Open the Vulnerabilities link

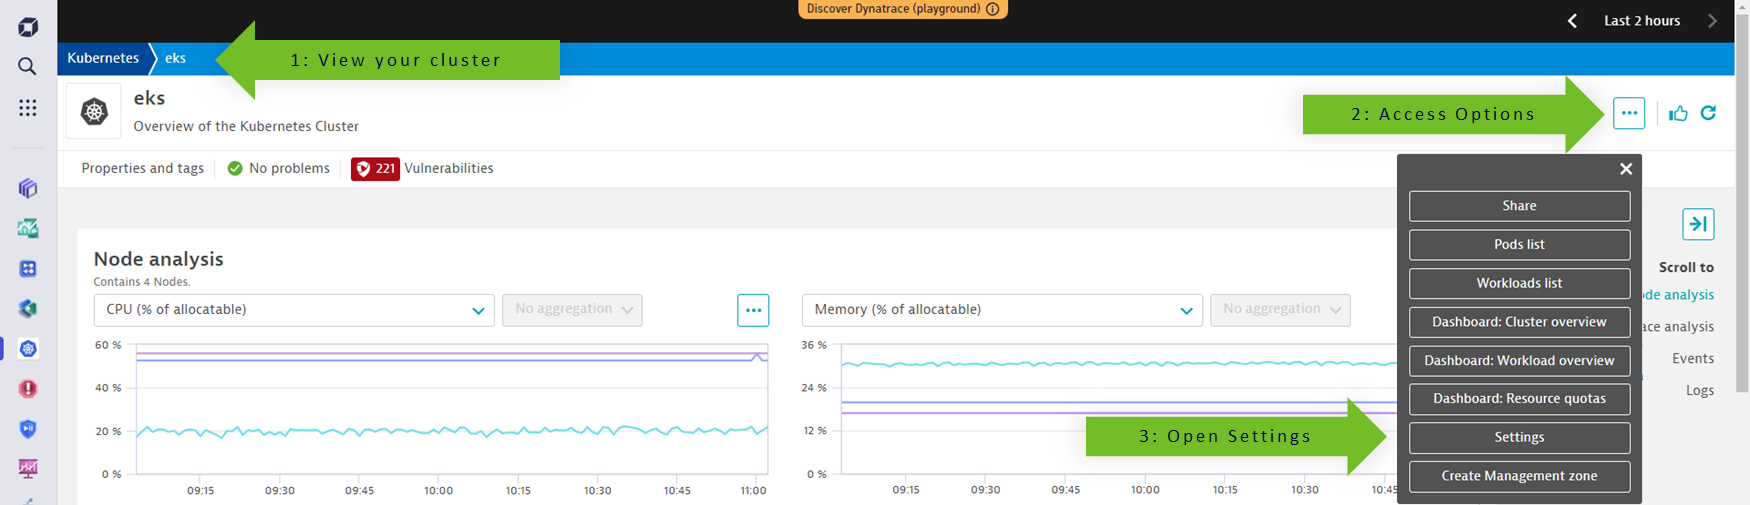[x=449, y=168]
